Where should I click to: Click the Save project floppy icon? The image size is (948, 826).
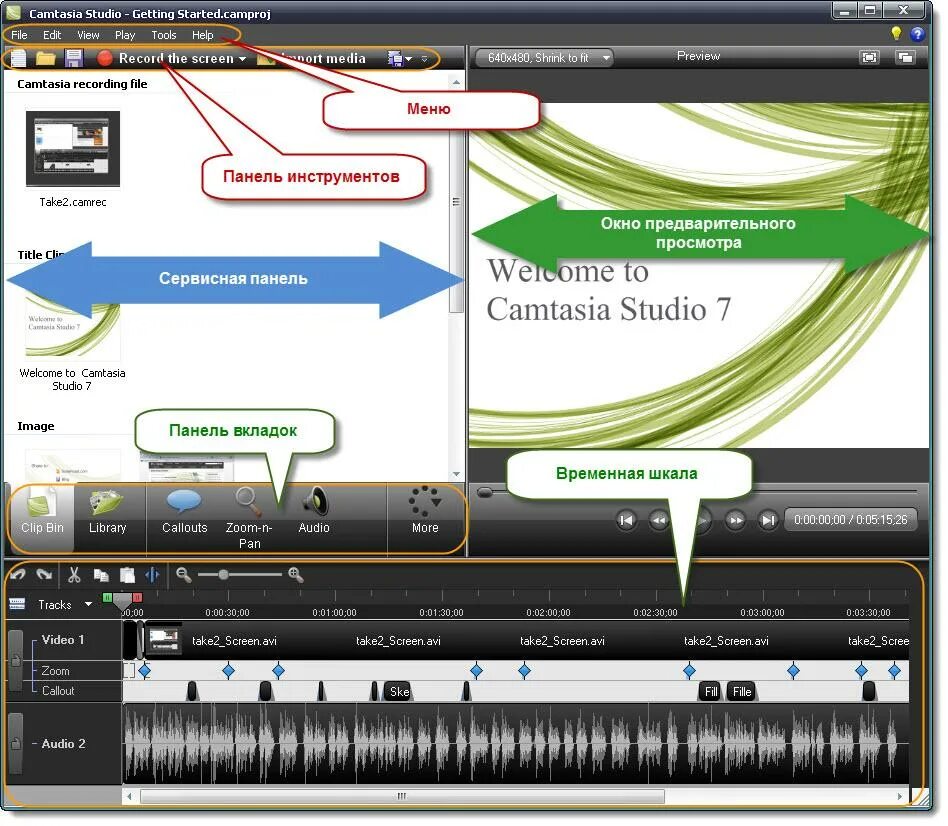click(74, 59)
